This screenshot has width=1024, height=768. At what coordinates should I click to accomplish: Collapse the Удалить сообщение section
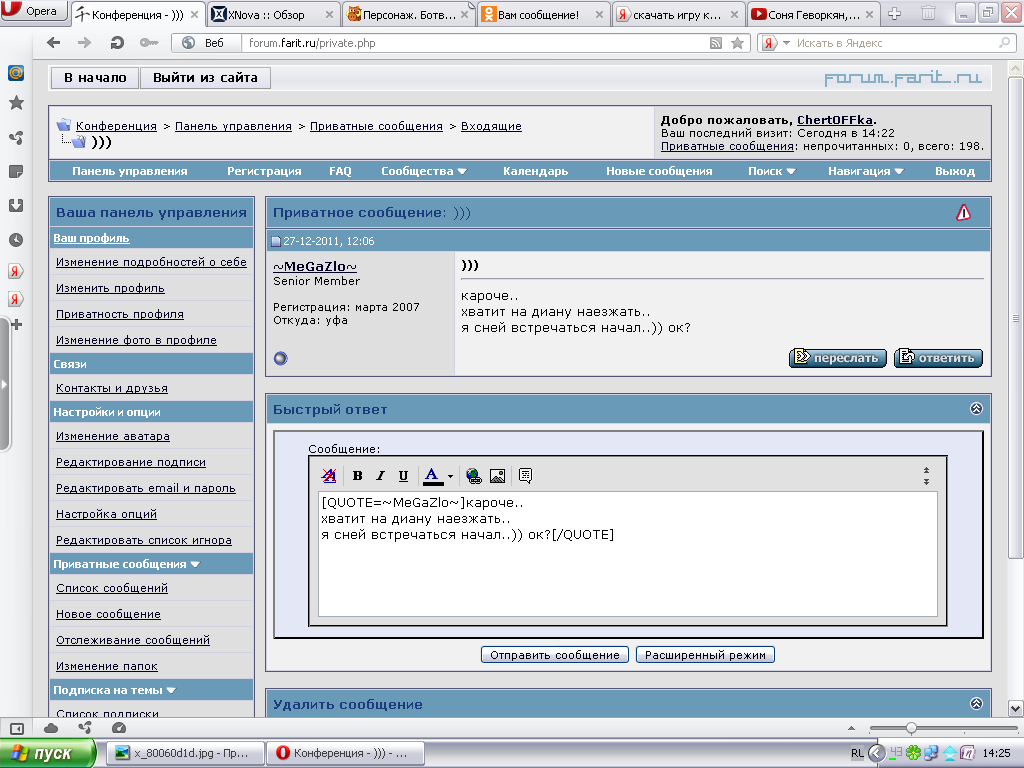[976, 703]
